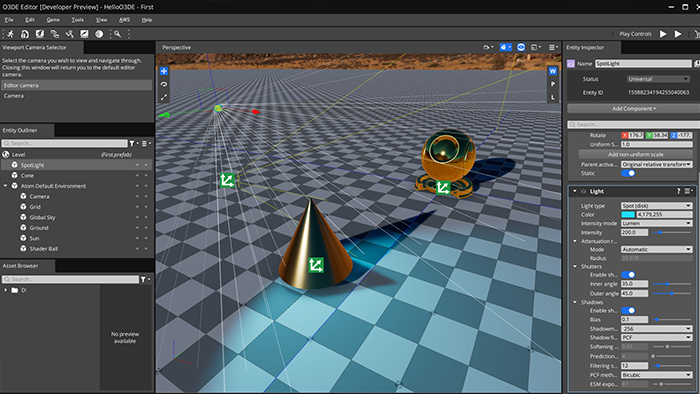Toggle the viewport helpers eye icon

click(521, 47)
